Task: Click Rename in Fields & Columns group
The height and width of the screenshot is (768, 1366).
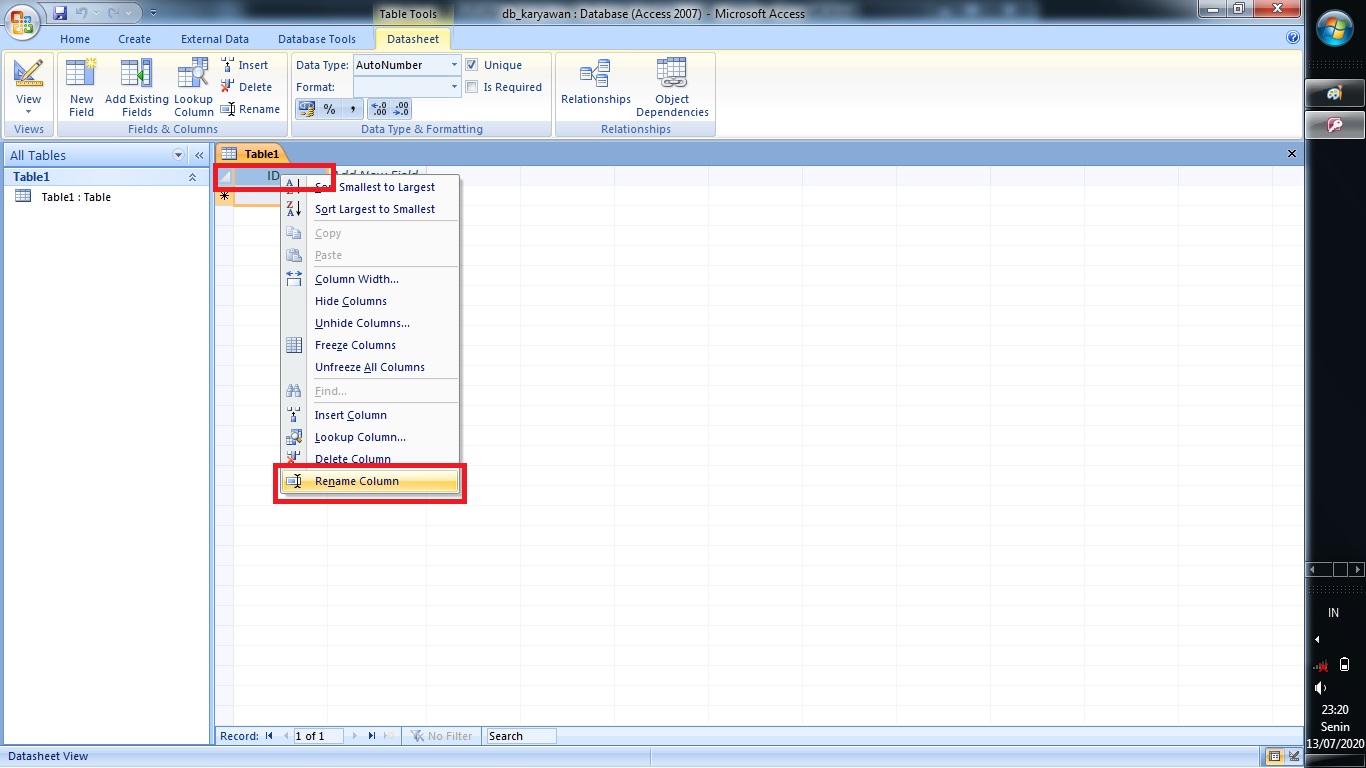Action: pos(249,108)
